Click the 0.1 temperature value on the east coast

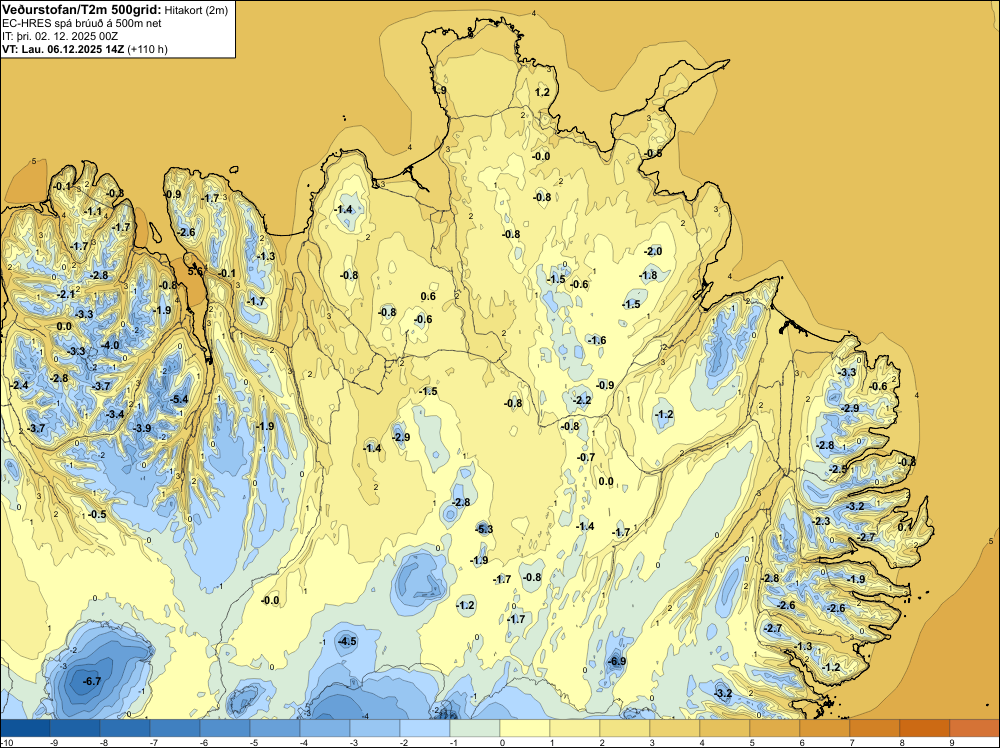(905, 527)
